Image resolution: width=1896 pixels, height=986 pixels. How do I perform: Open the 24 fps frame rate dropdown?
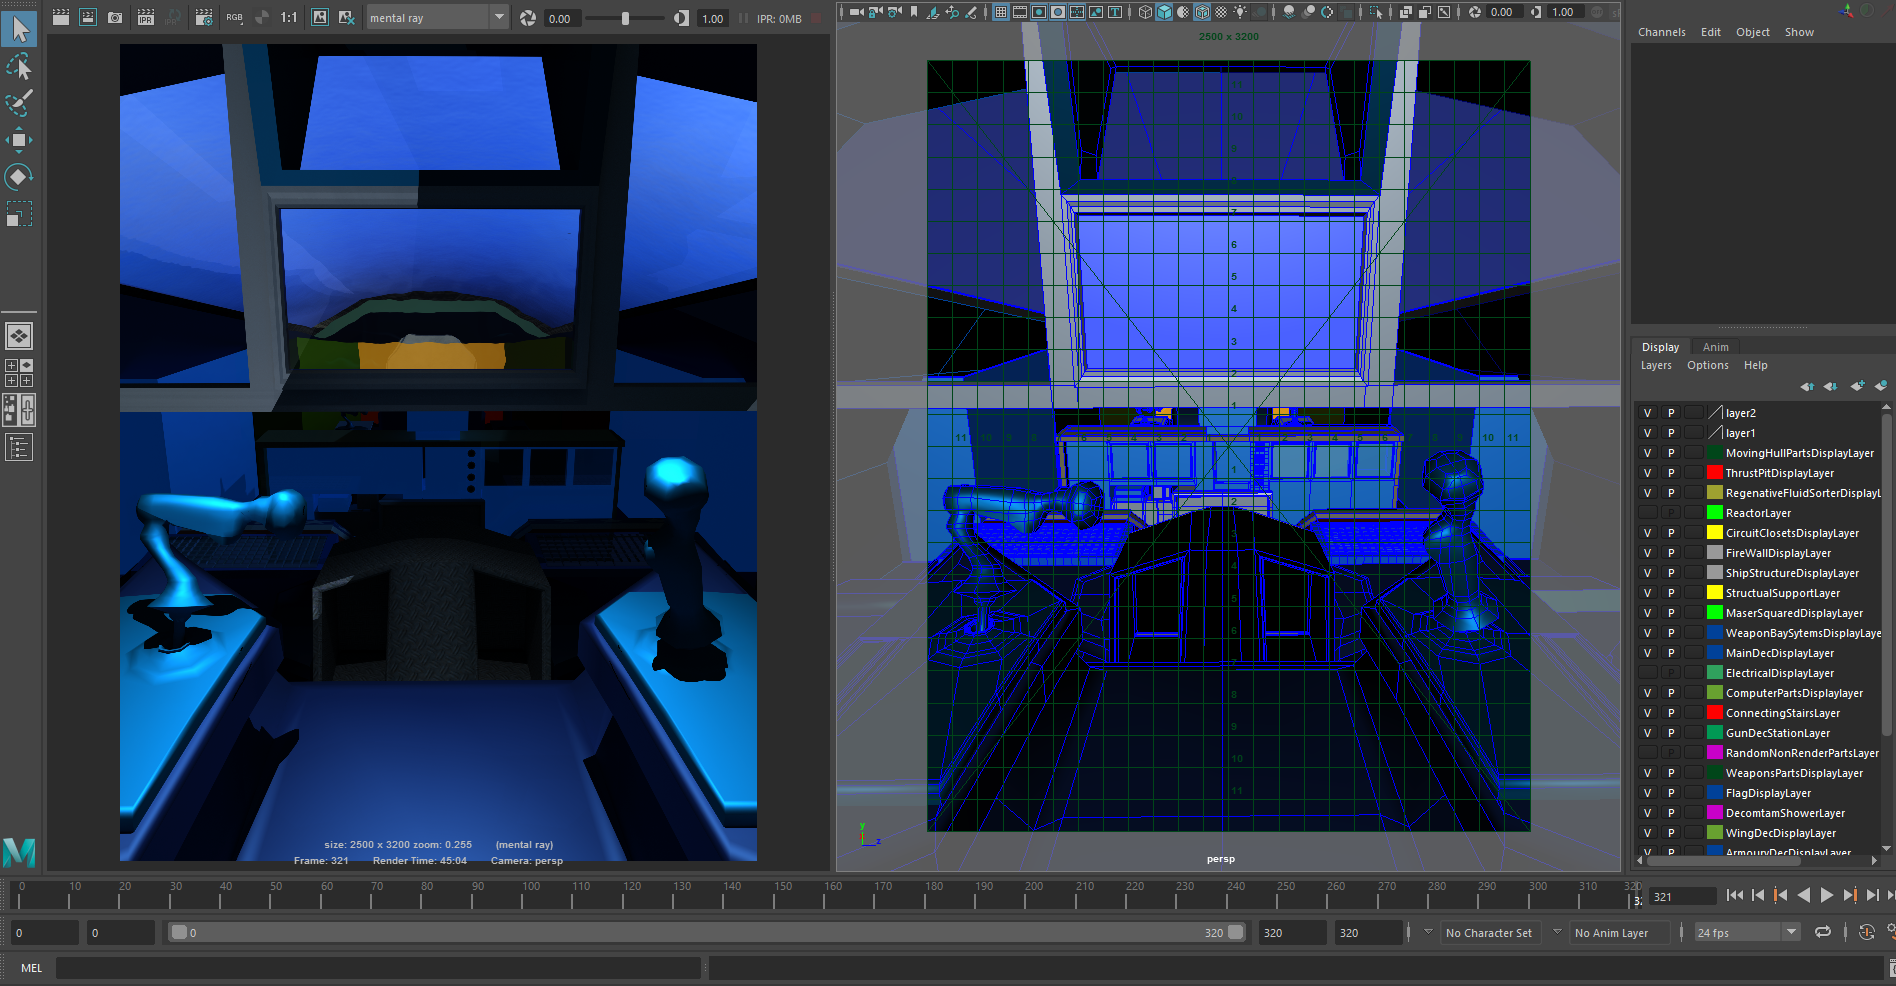(x=1791, y=933)
